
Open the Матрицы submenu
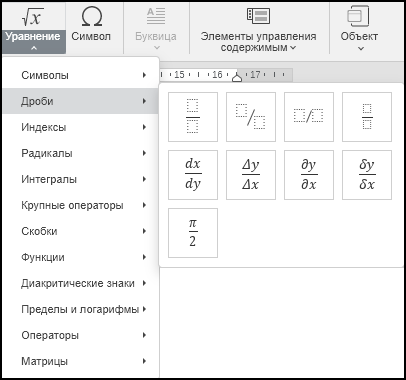click(x=80, y=361)
